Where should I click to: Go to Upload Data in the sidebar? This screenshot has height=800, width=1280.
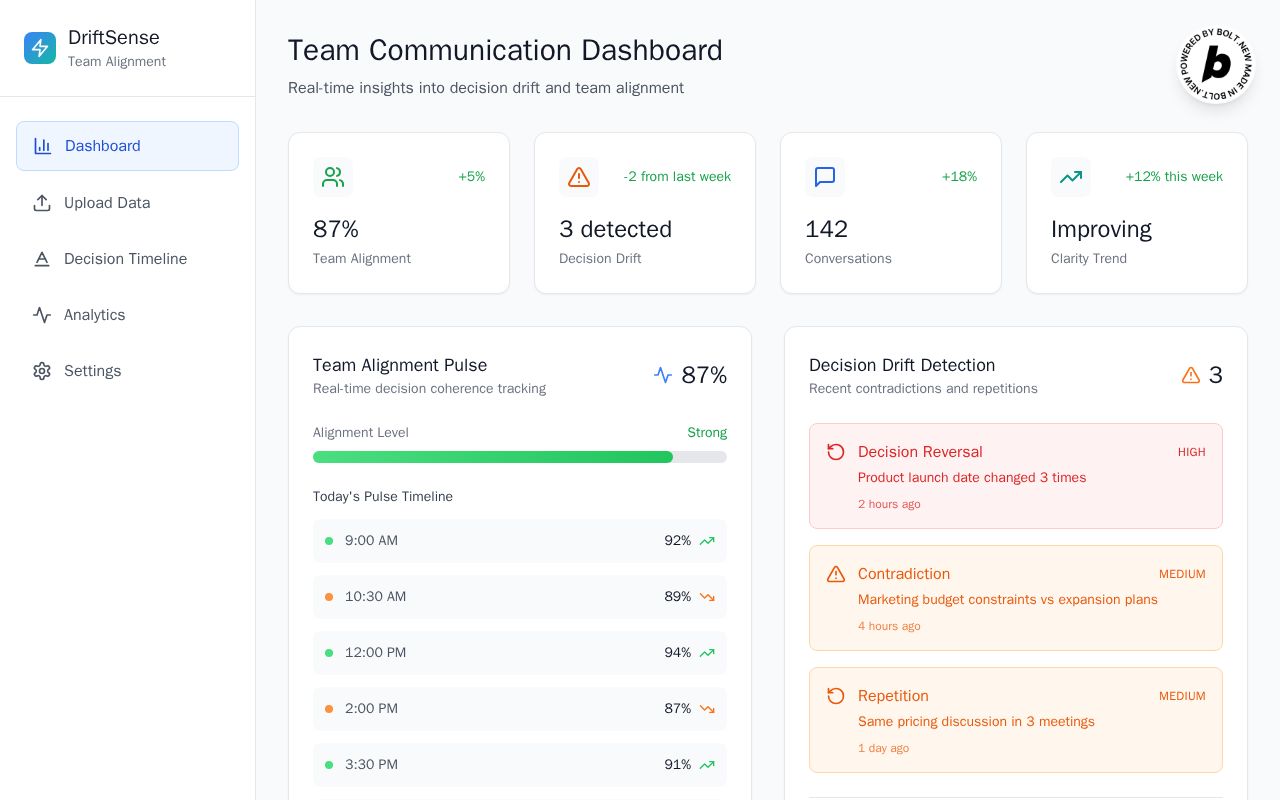127,203
